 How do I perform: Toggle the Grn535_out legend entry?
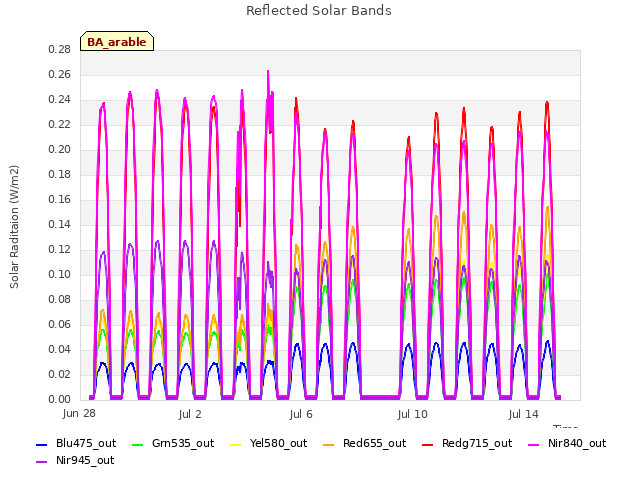click(x=173, y=444)
